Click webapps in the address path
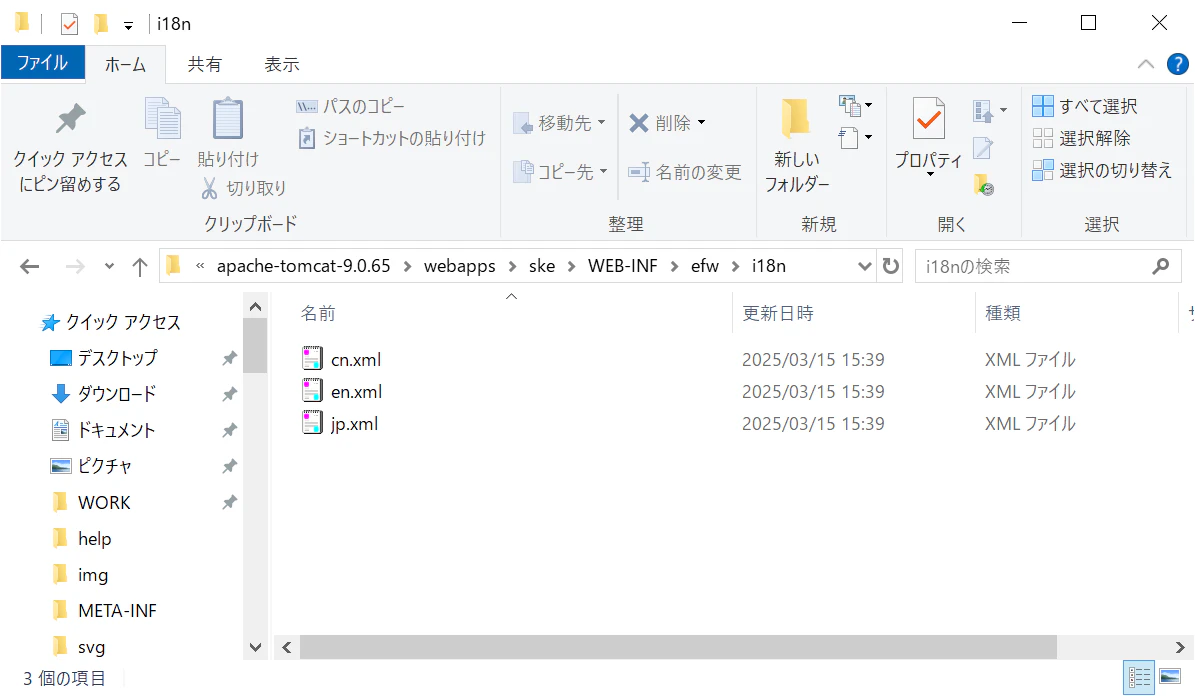This screenshot has height=696, width=1195. click(460, 266)
